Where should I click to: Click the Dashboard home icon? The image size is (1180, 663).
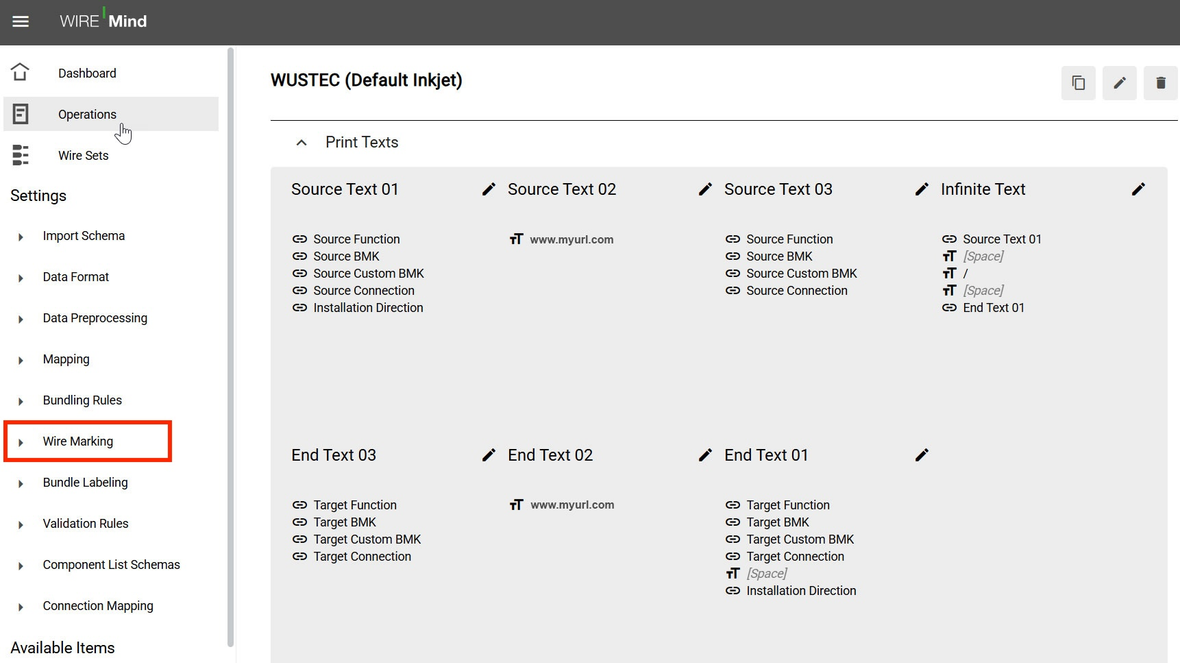point(20,72)
